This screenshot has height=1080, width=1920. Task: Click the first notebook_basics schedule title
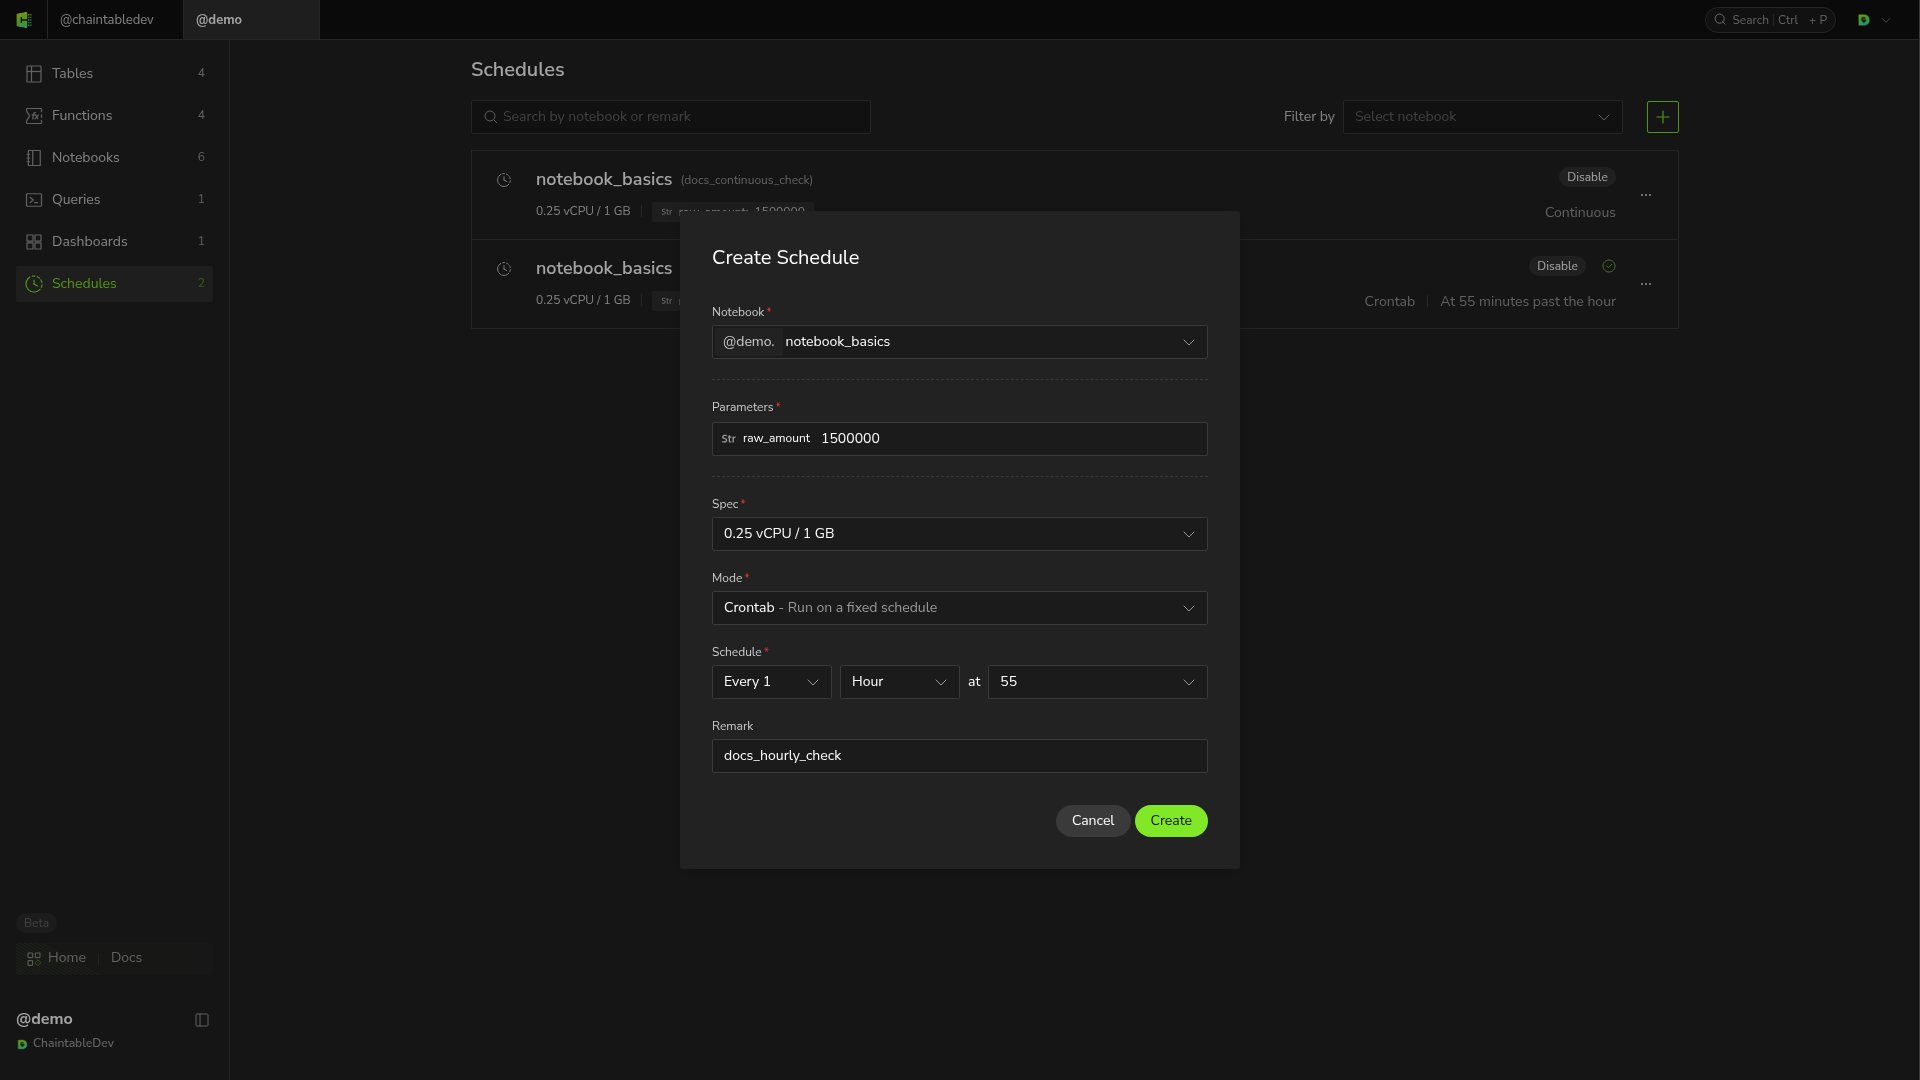click(604, 180)
